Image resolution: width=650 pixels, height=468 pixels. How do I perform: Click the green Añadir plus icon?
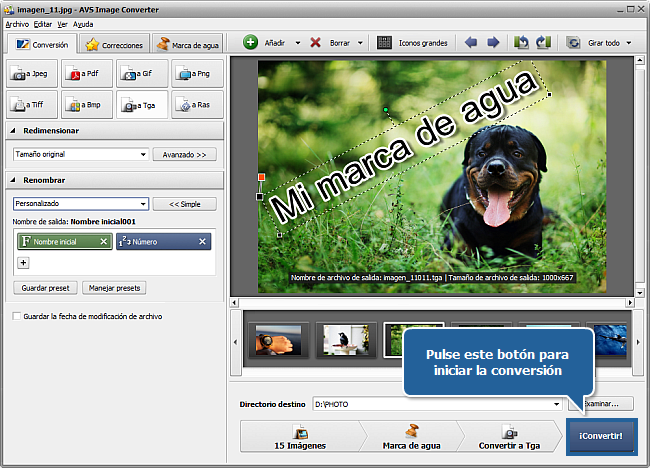click(251, 43)
